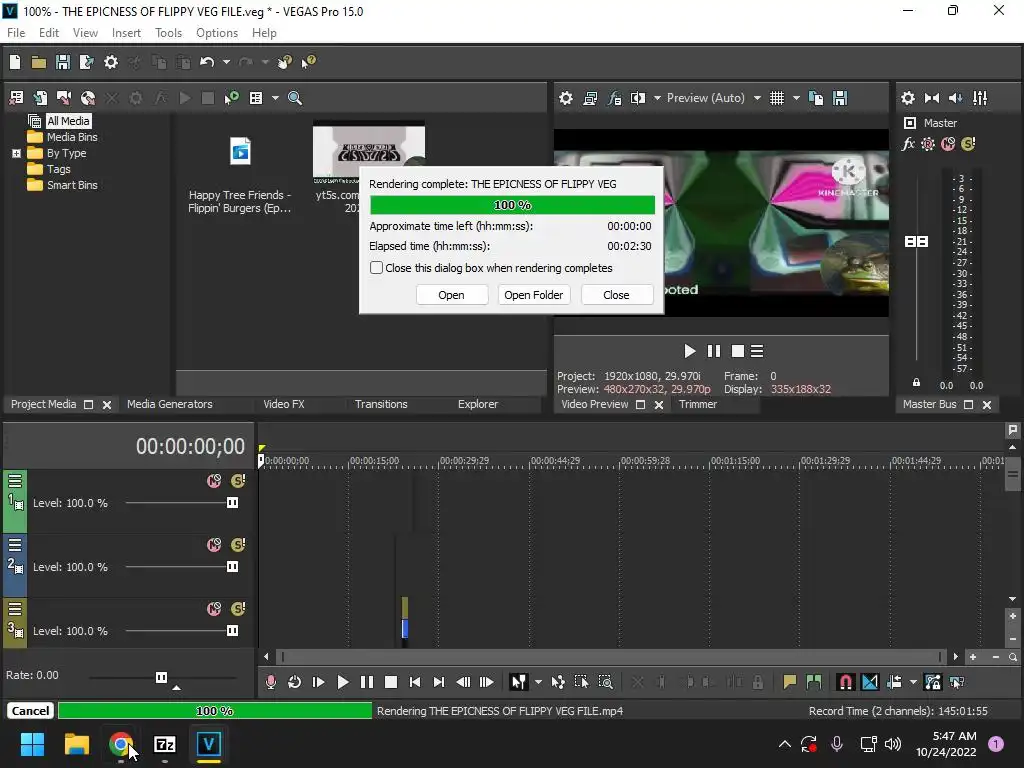
Task: Open the undo history dropdown arrow
Action: (x=226, y=62)
